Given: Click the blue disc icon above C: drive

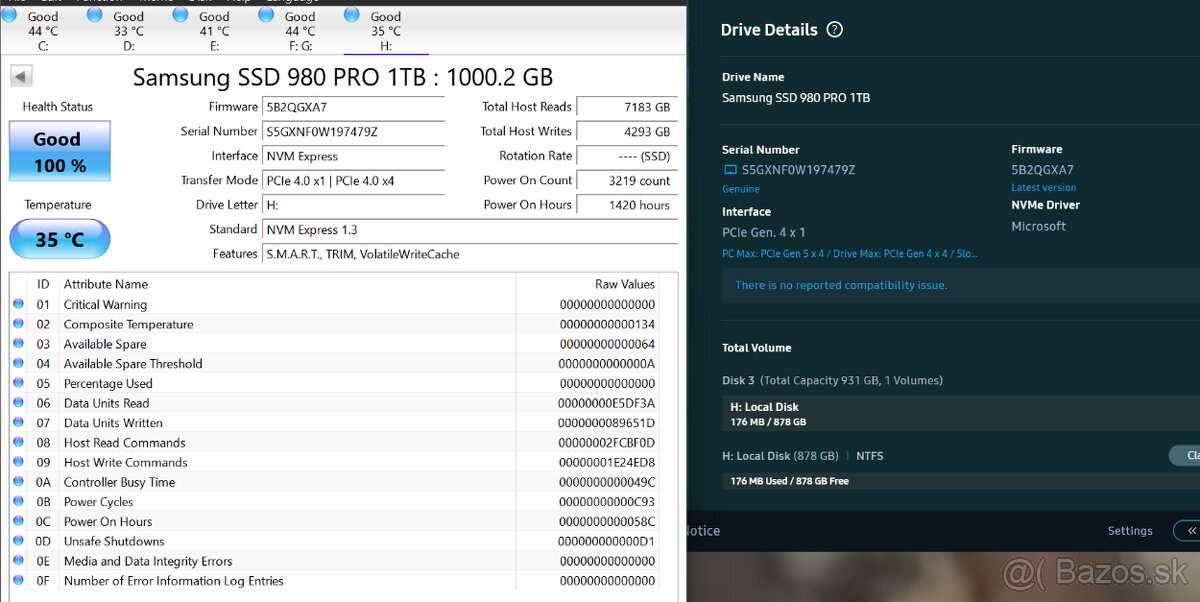Looking at the screenshot, I should click(x=9, y=14).
